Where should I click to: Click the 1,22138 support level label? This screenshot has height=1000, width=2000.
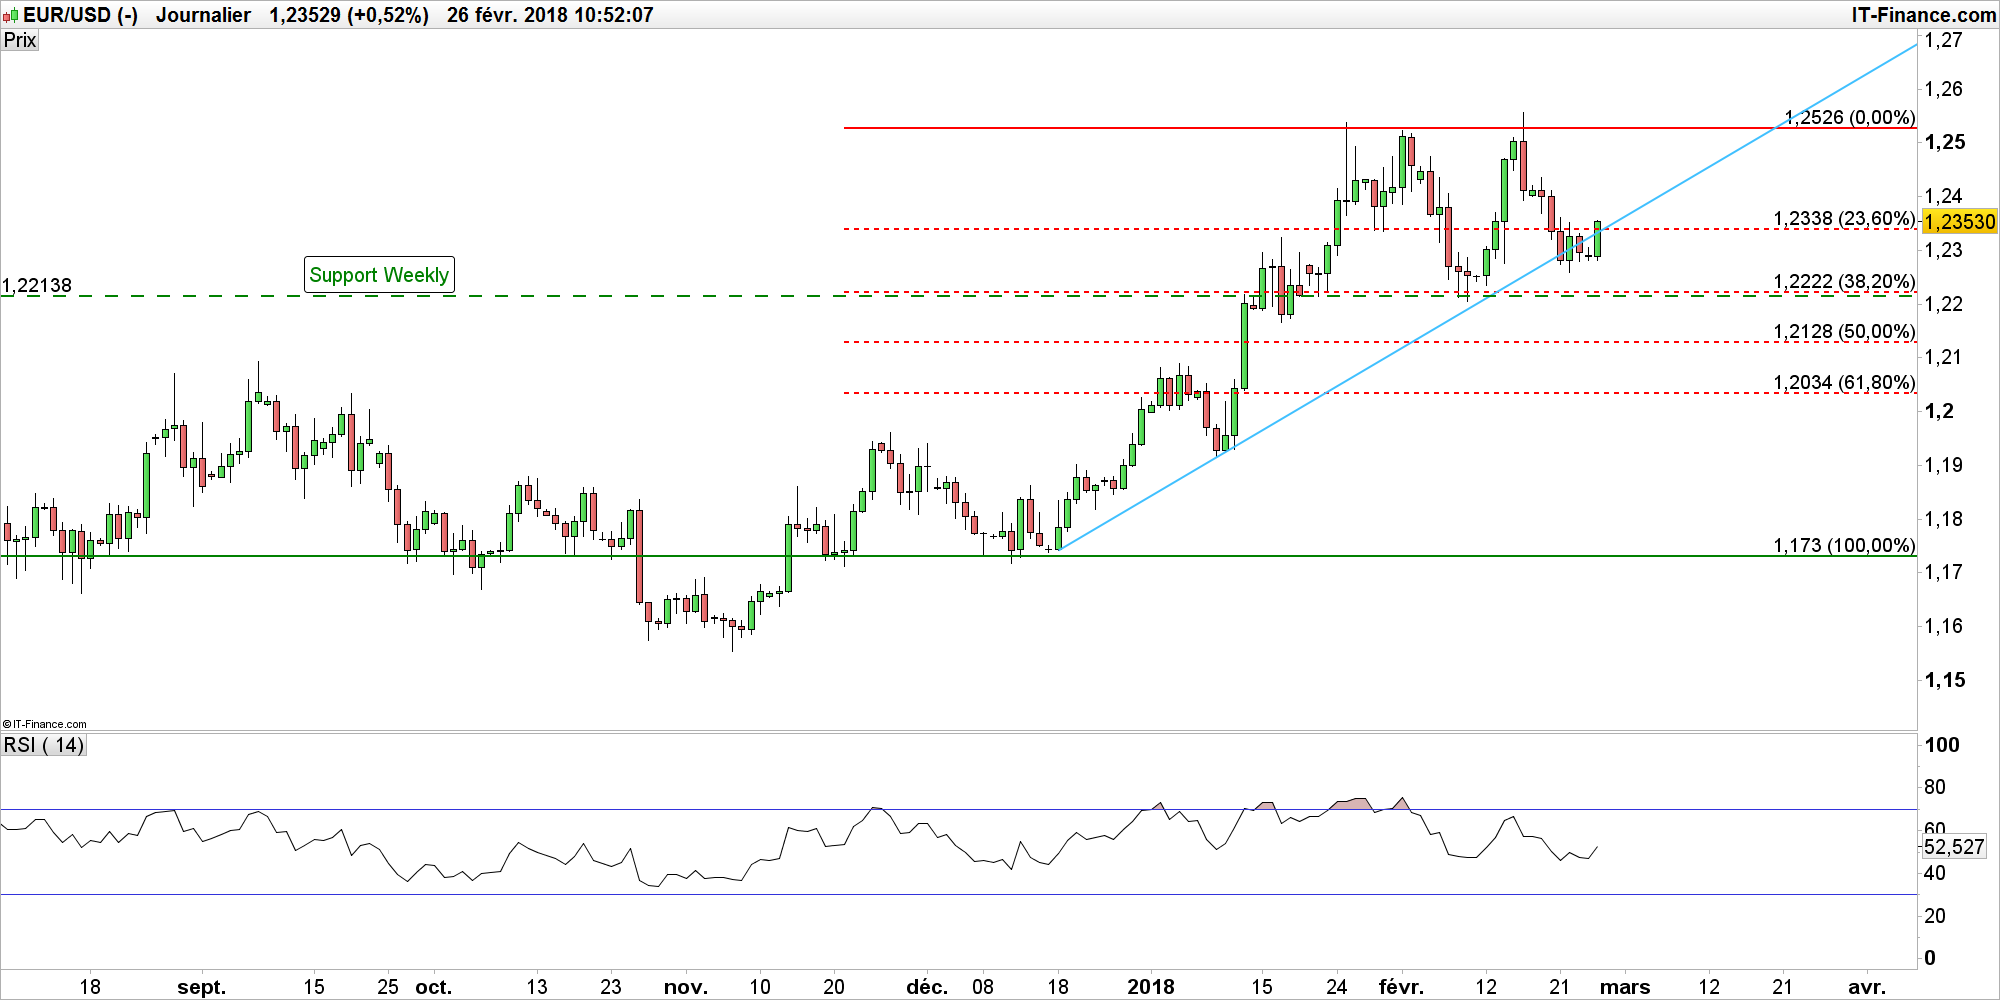coord(37,285)
